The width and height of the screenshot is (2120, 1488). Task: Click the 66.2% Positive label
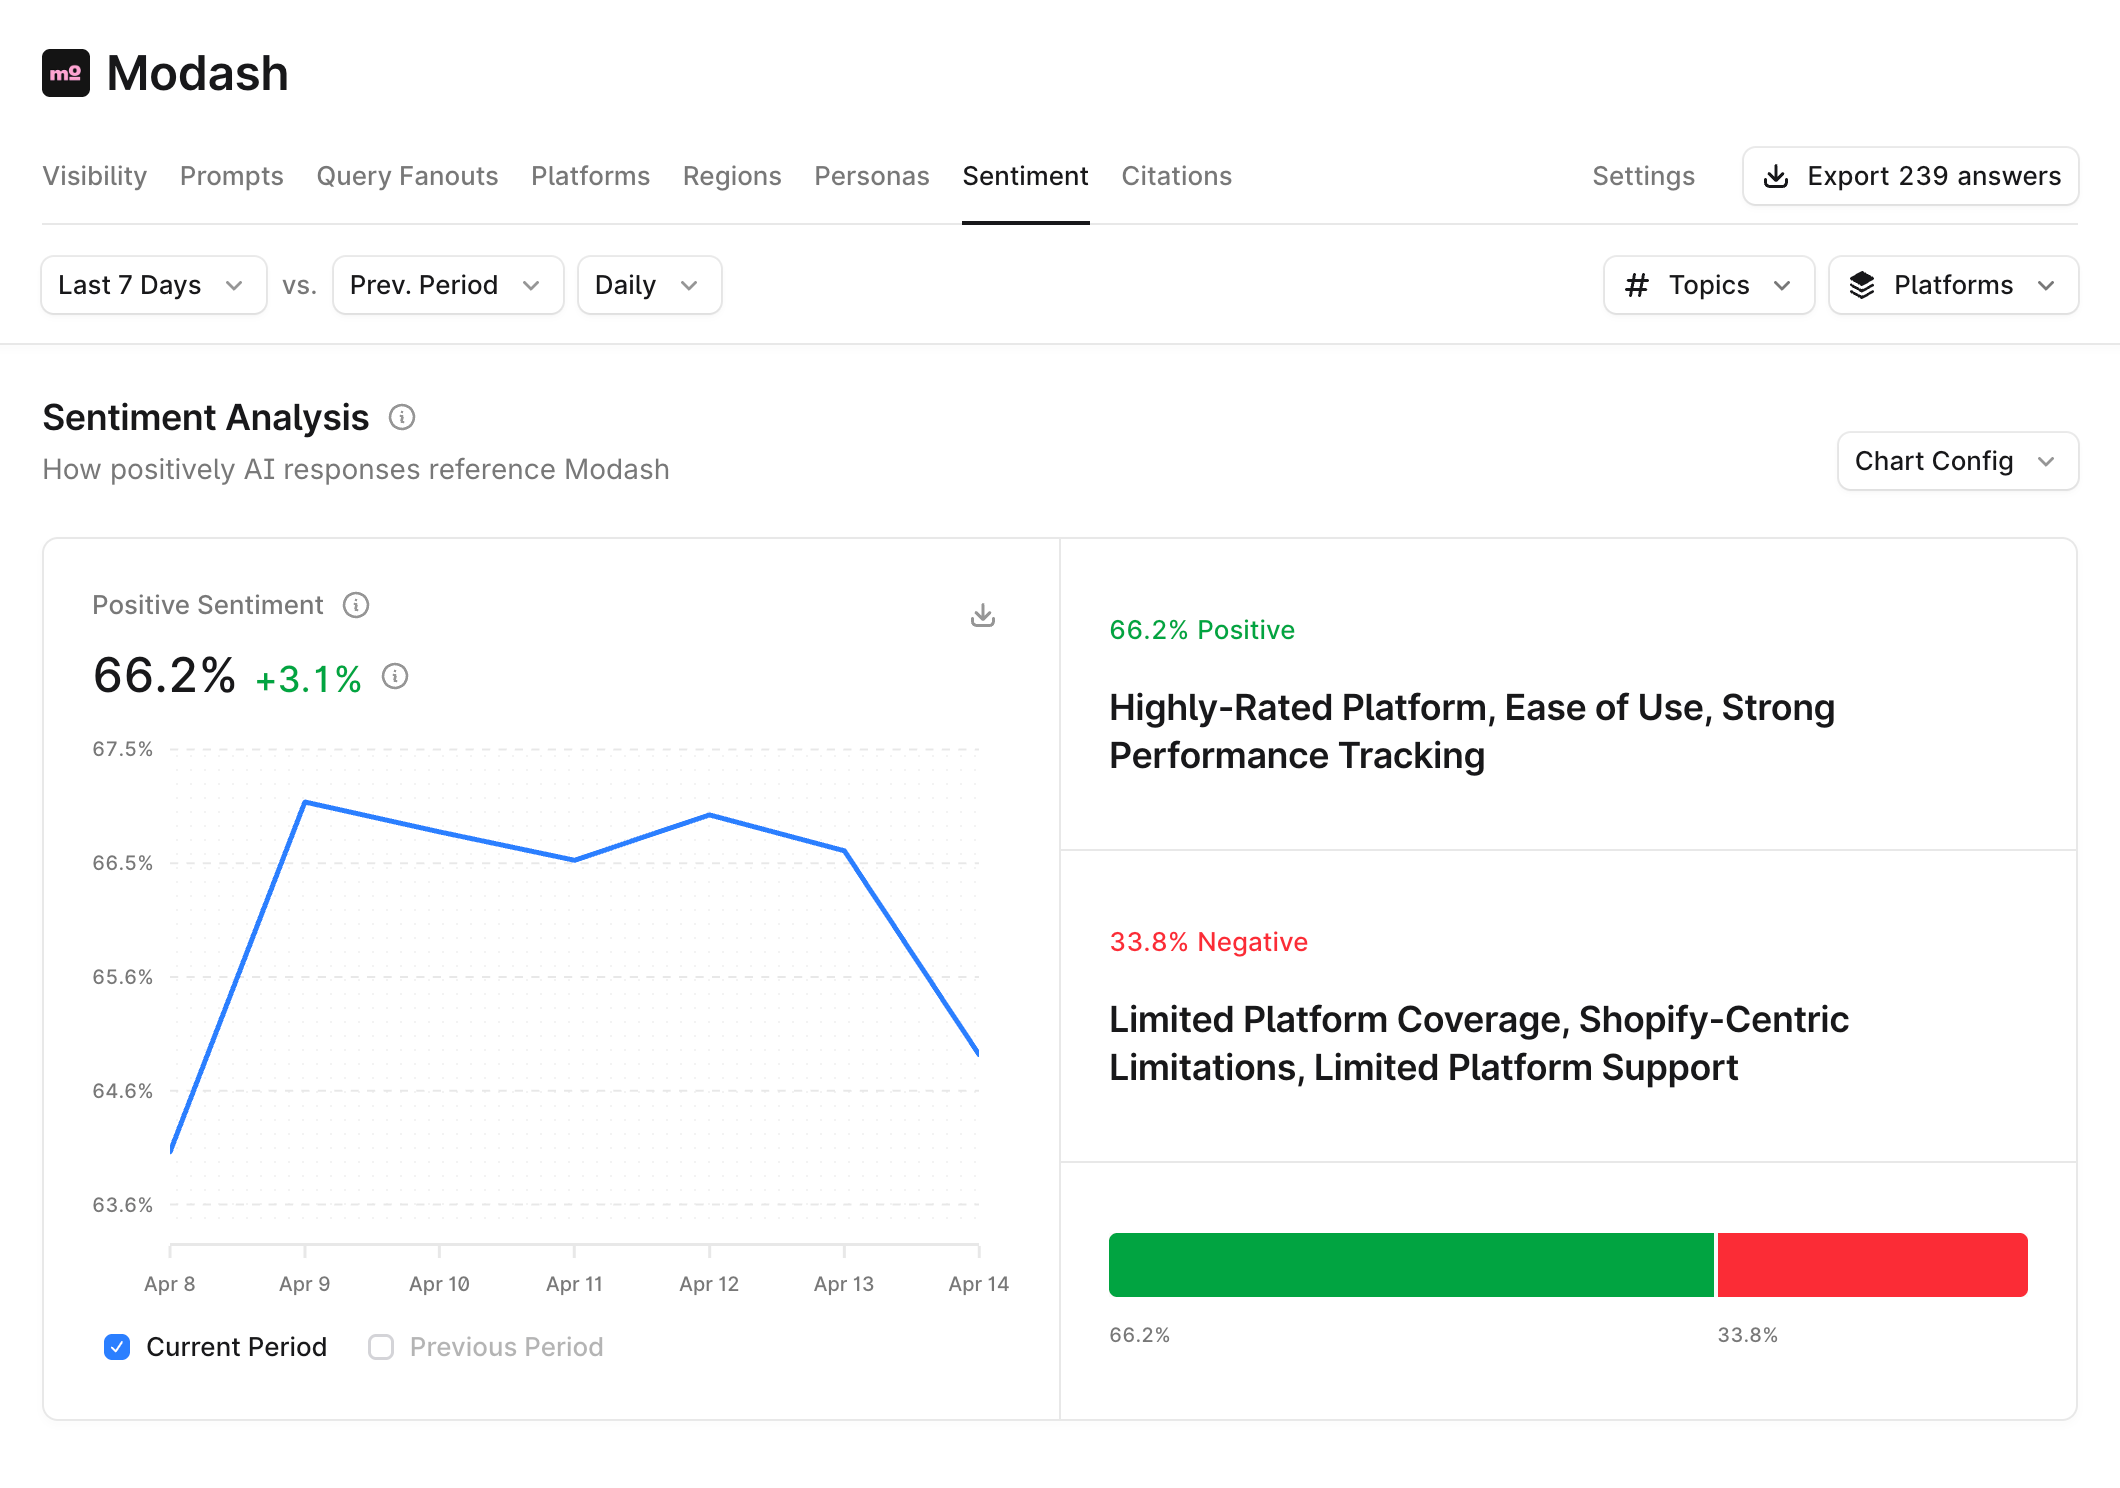1202,630
